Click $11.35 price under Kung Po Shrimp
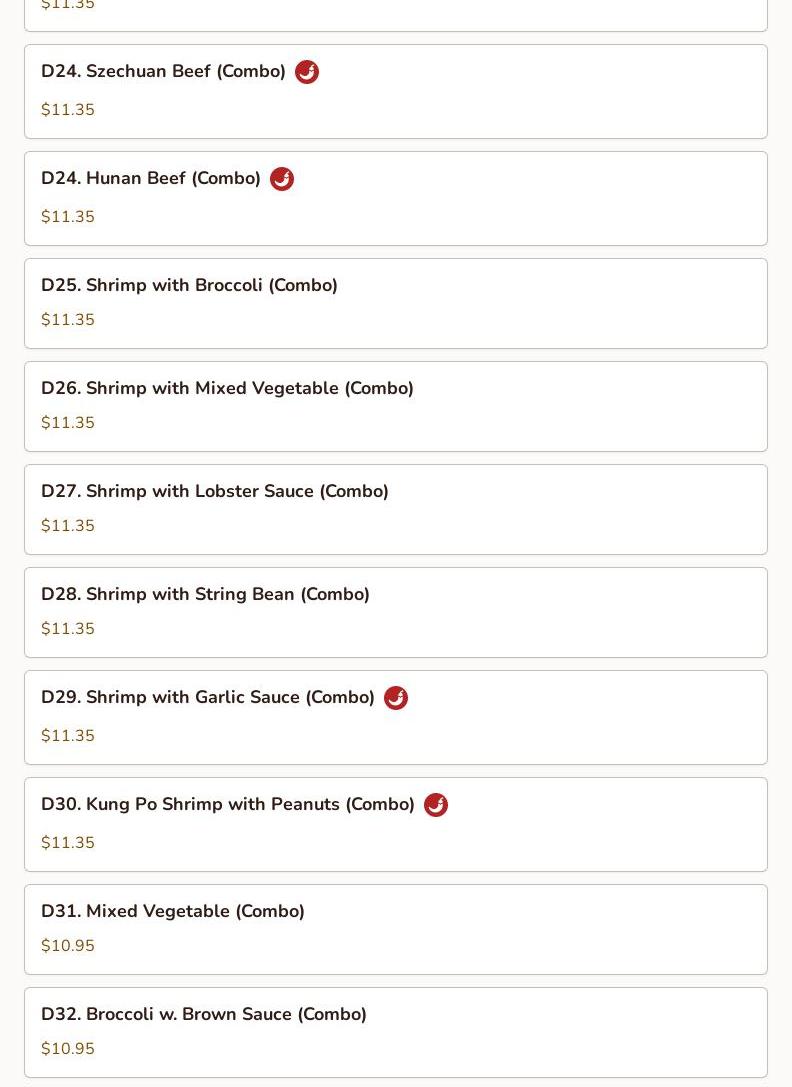This screenshot has height=1087, width=792. pyautogui.click(x=68, y=843)
